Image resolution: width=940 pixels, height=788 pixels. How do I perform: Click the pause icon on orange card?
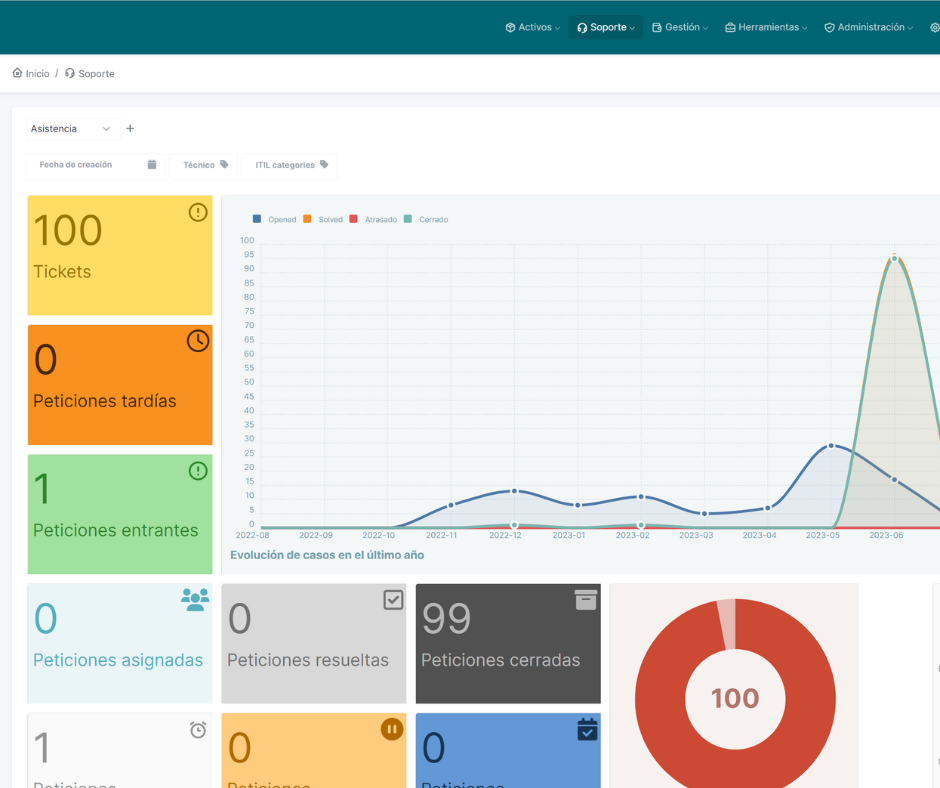[392, 730]
